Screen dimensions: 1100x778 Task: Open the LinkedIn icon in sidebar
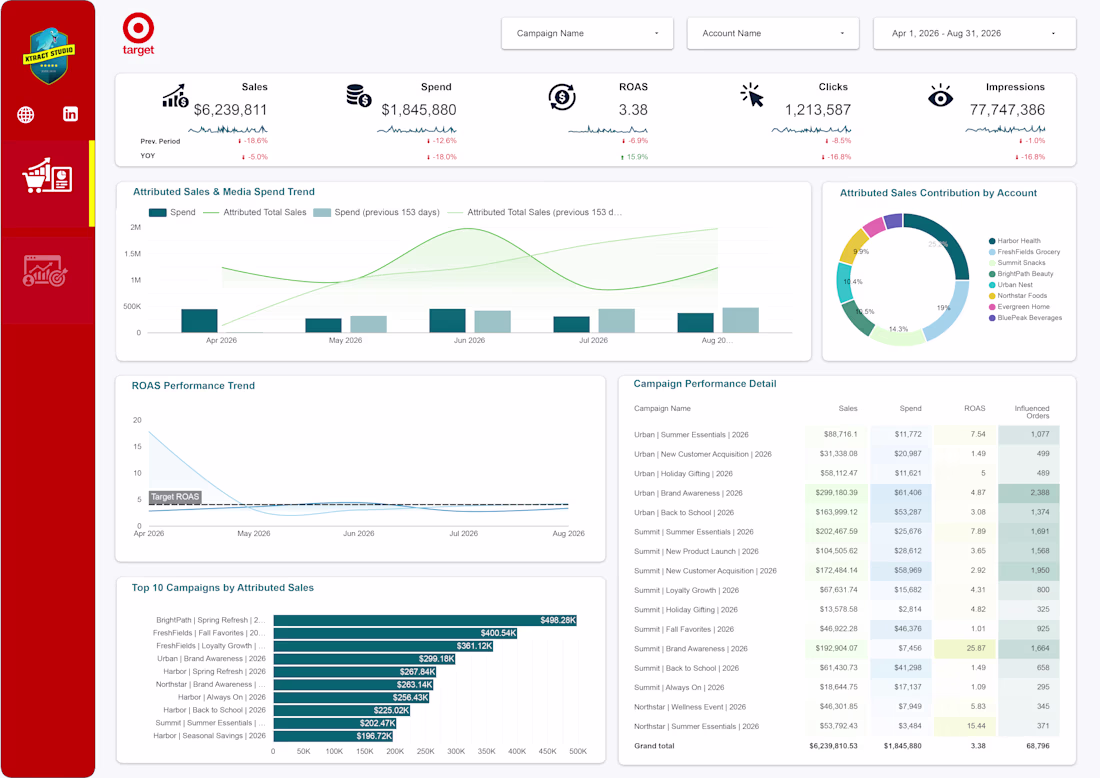click(70, 114)
